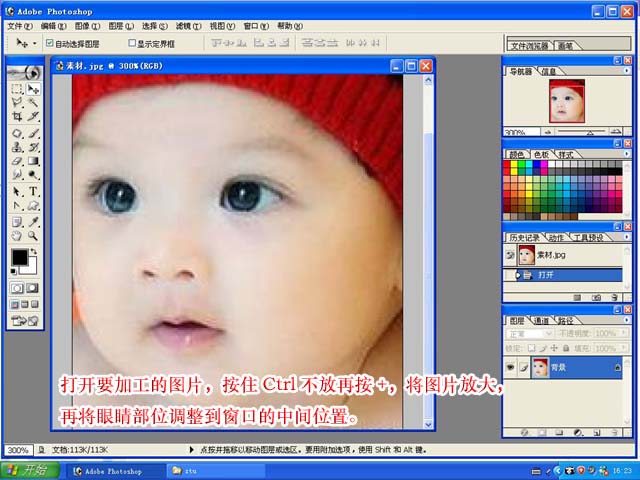Select the Rectangular Marquee tool
This screenshot has height=480, width=640.
[17, 89]
